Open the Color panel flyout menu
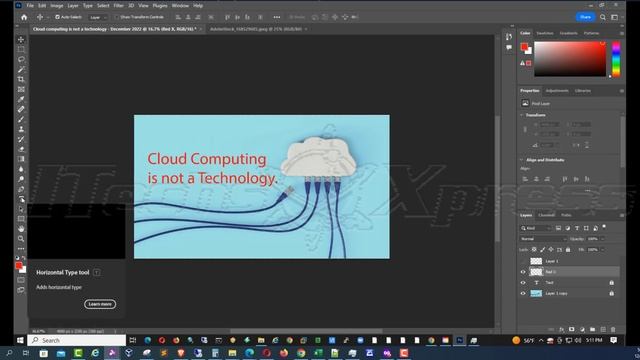Viewport: 640px width, 360px height. (x=621, y=33)
